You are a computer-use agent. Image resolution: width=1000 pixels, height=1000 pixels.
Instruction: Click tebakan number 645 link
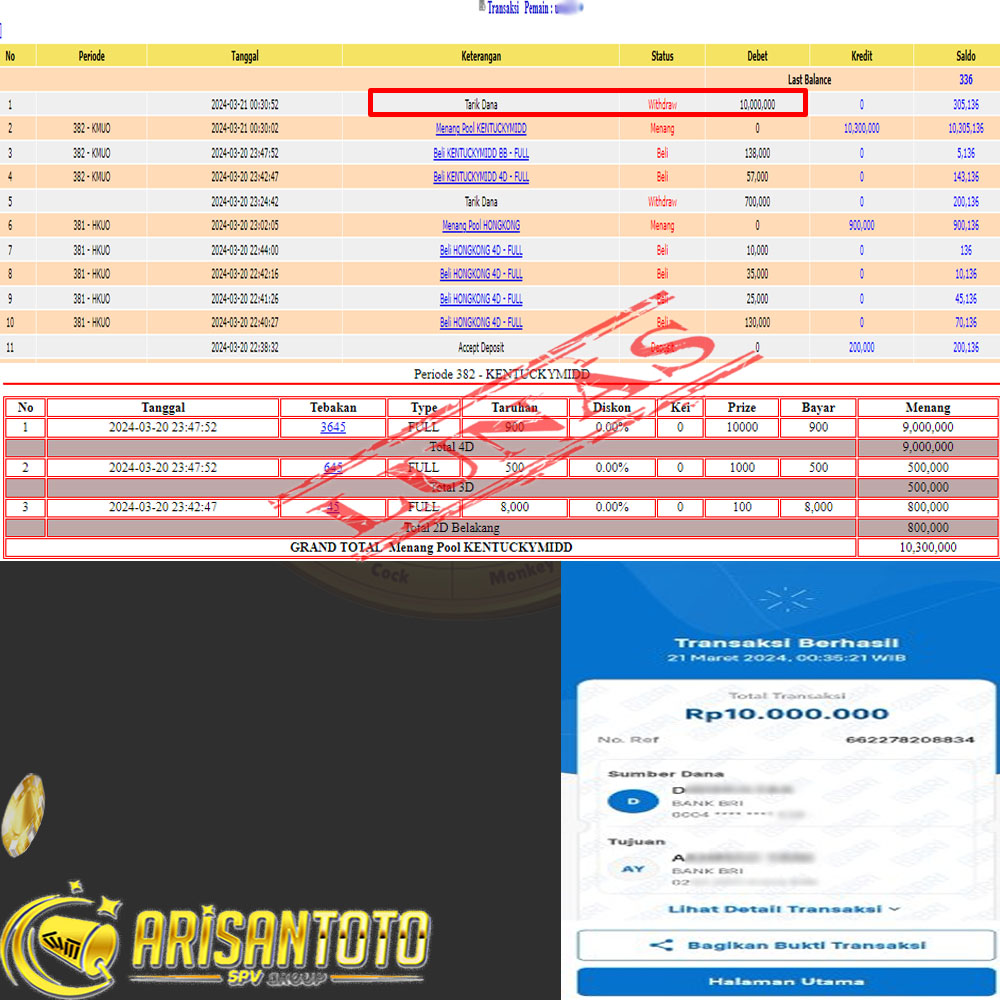click(333, 467)
